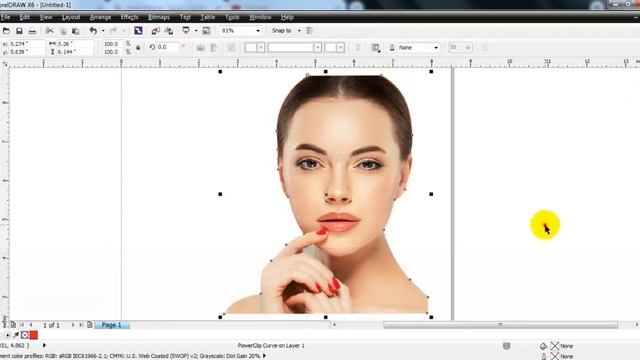Select the Page 1 tab
This screenshot has width=640, height=360.
(112, 325)
